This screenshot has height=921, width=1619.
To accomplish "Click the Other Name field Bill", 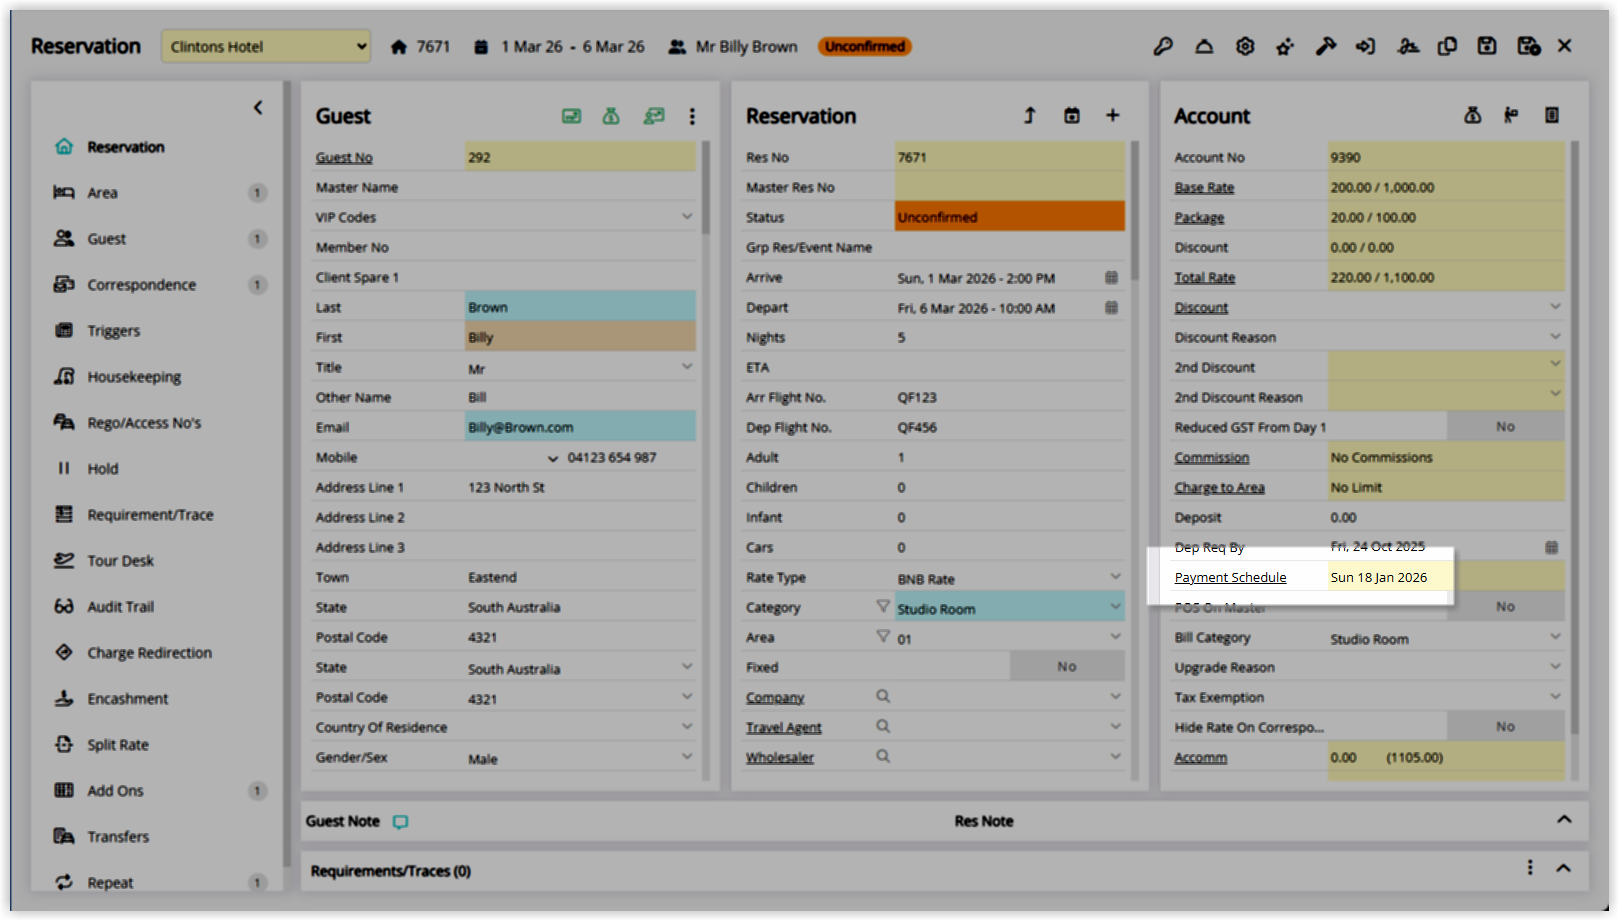I will click(580, 397).
